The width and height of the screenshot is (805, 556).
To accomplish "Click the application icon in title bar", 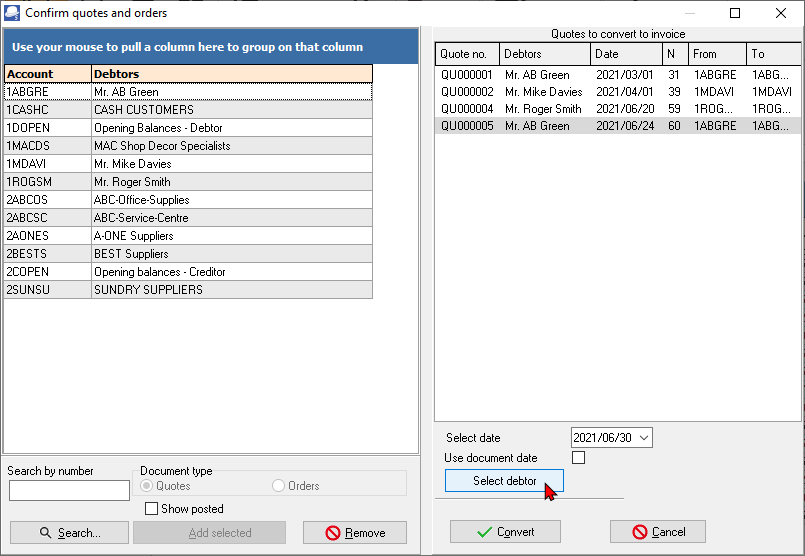I will [x=12, y=13].
